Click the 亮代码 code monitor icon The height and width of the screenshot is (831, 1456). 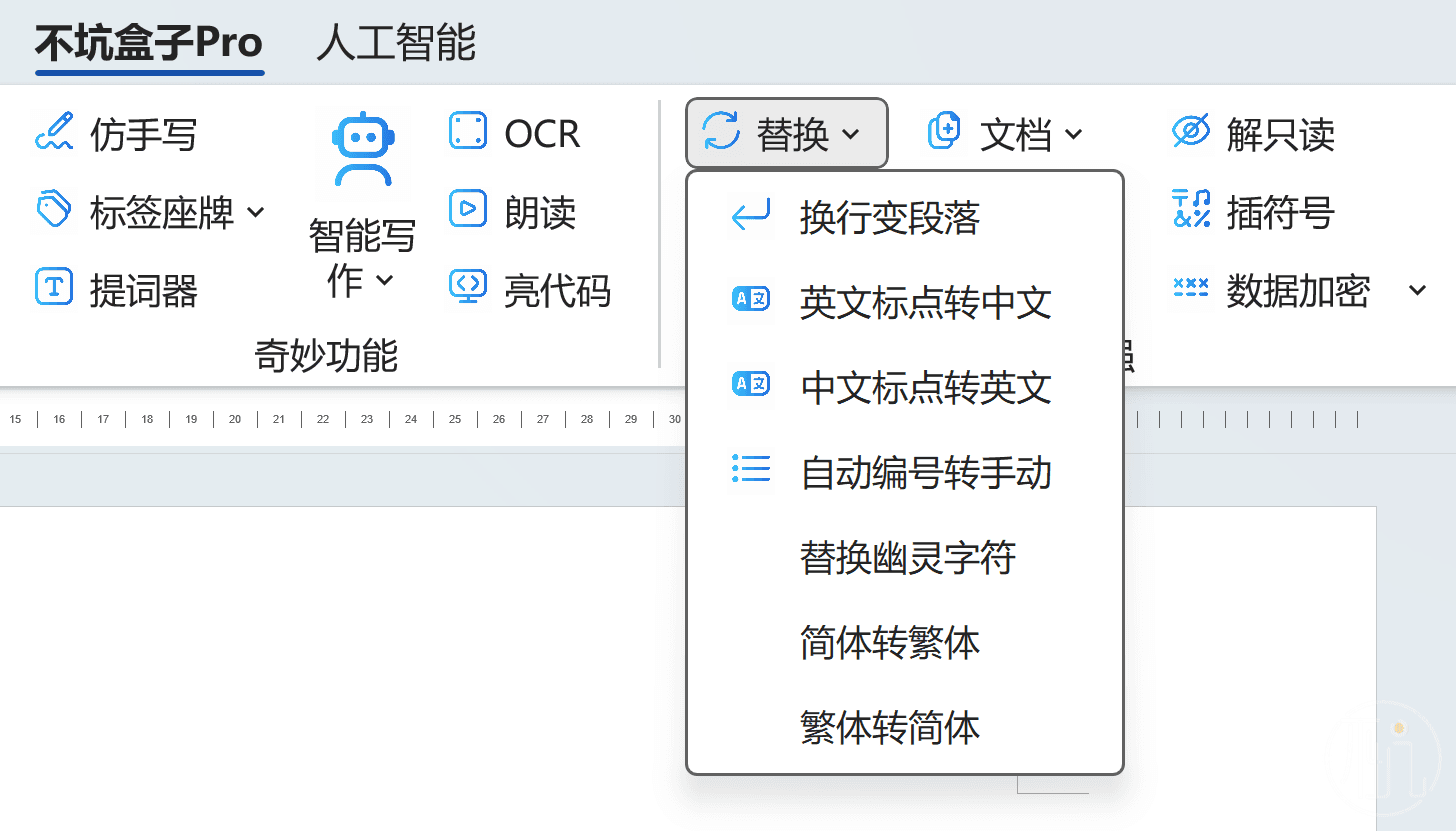click(468, 287)
